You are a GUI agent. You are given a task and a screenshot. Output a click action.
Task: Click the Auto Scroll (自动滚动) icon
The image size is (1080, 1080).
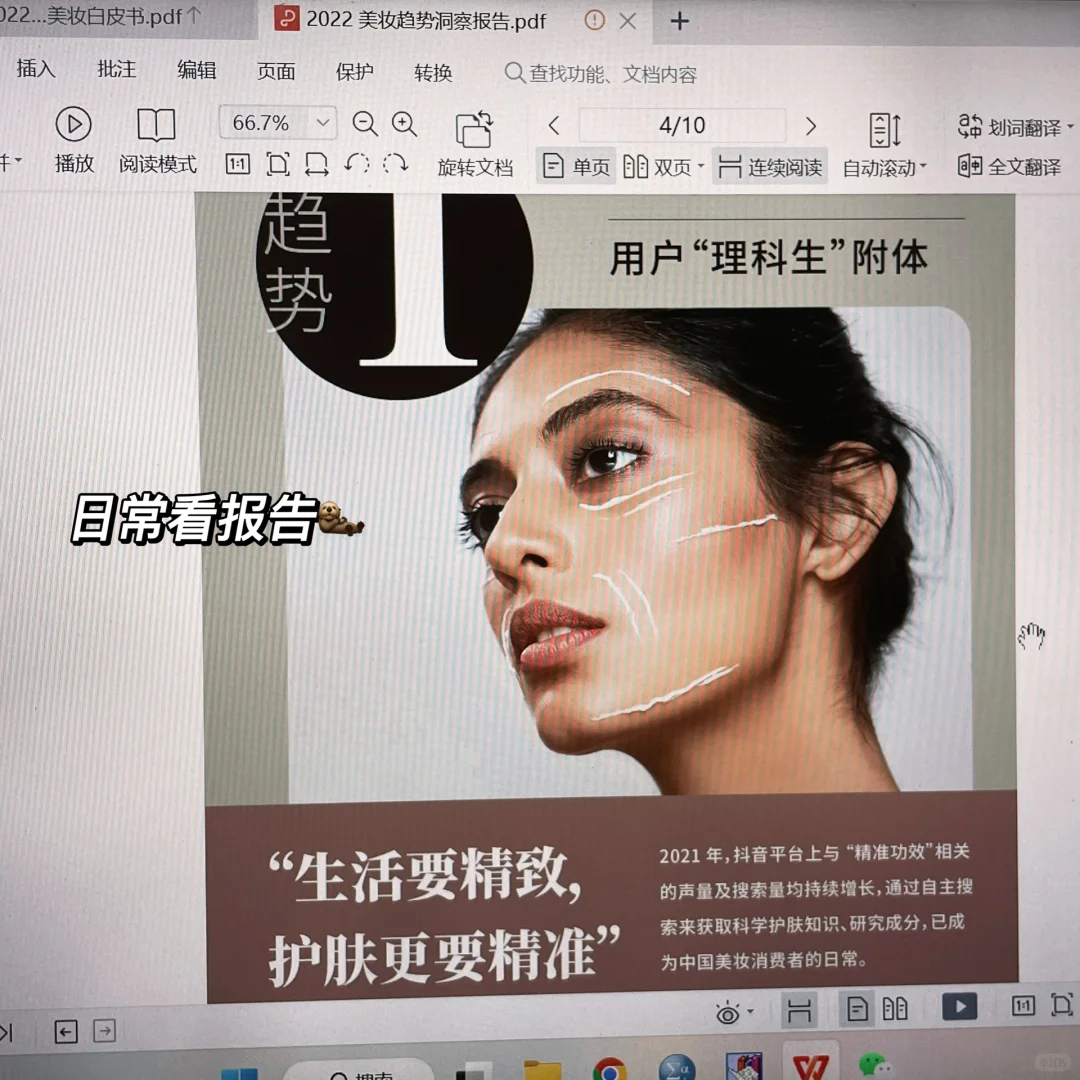pos(885,129)
